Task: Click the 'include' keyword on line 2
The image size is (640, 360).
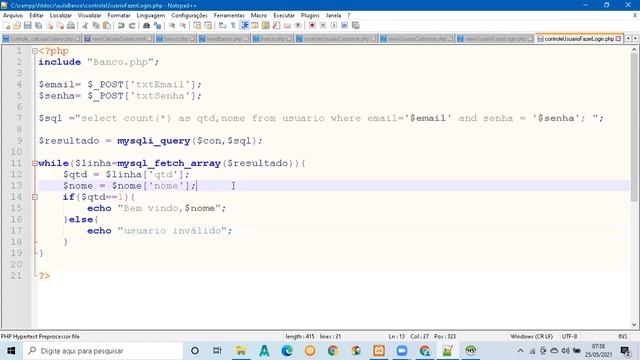Action: coord(60,62)
